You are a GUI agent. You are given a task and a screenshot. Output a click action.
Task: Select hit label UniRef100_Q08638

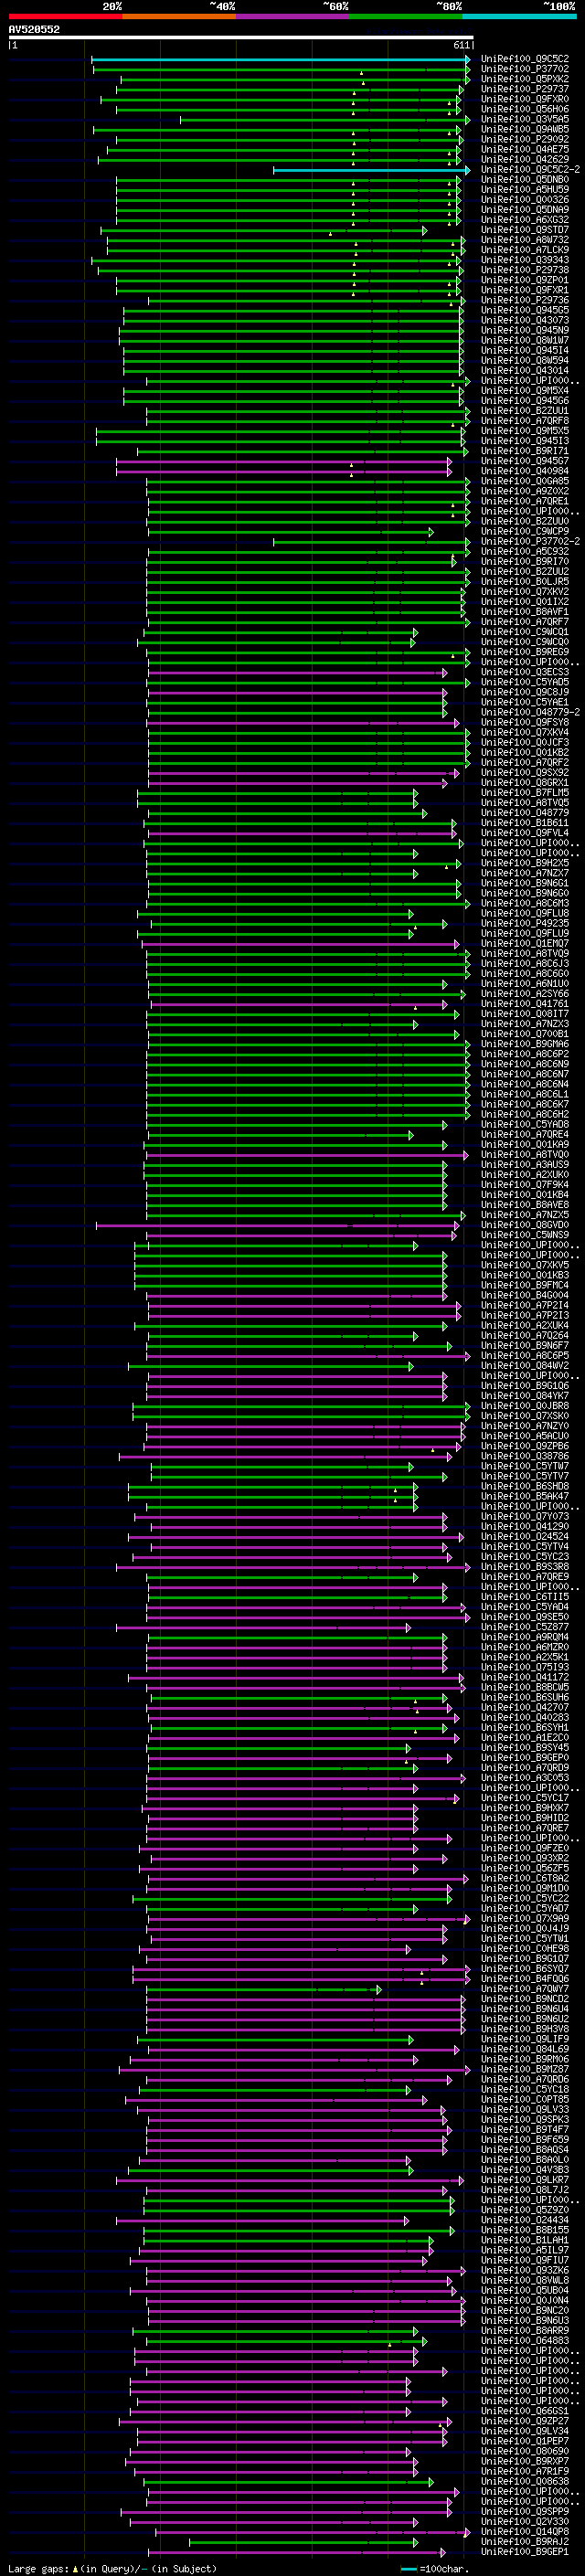point(524,2482)
